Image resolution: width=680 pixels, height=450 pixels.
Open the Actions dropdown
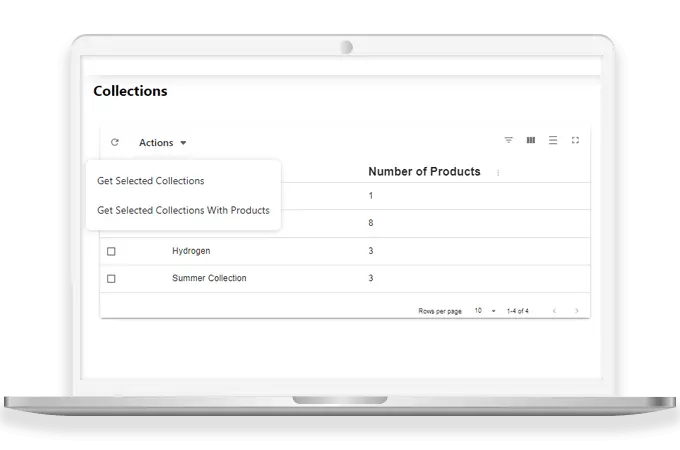coord(162,143)
